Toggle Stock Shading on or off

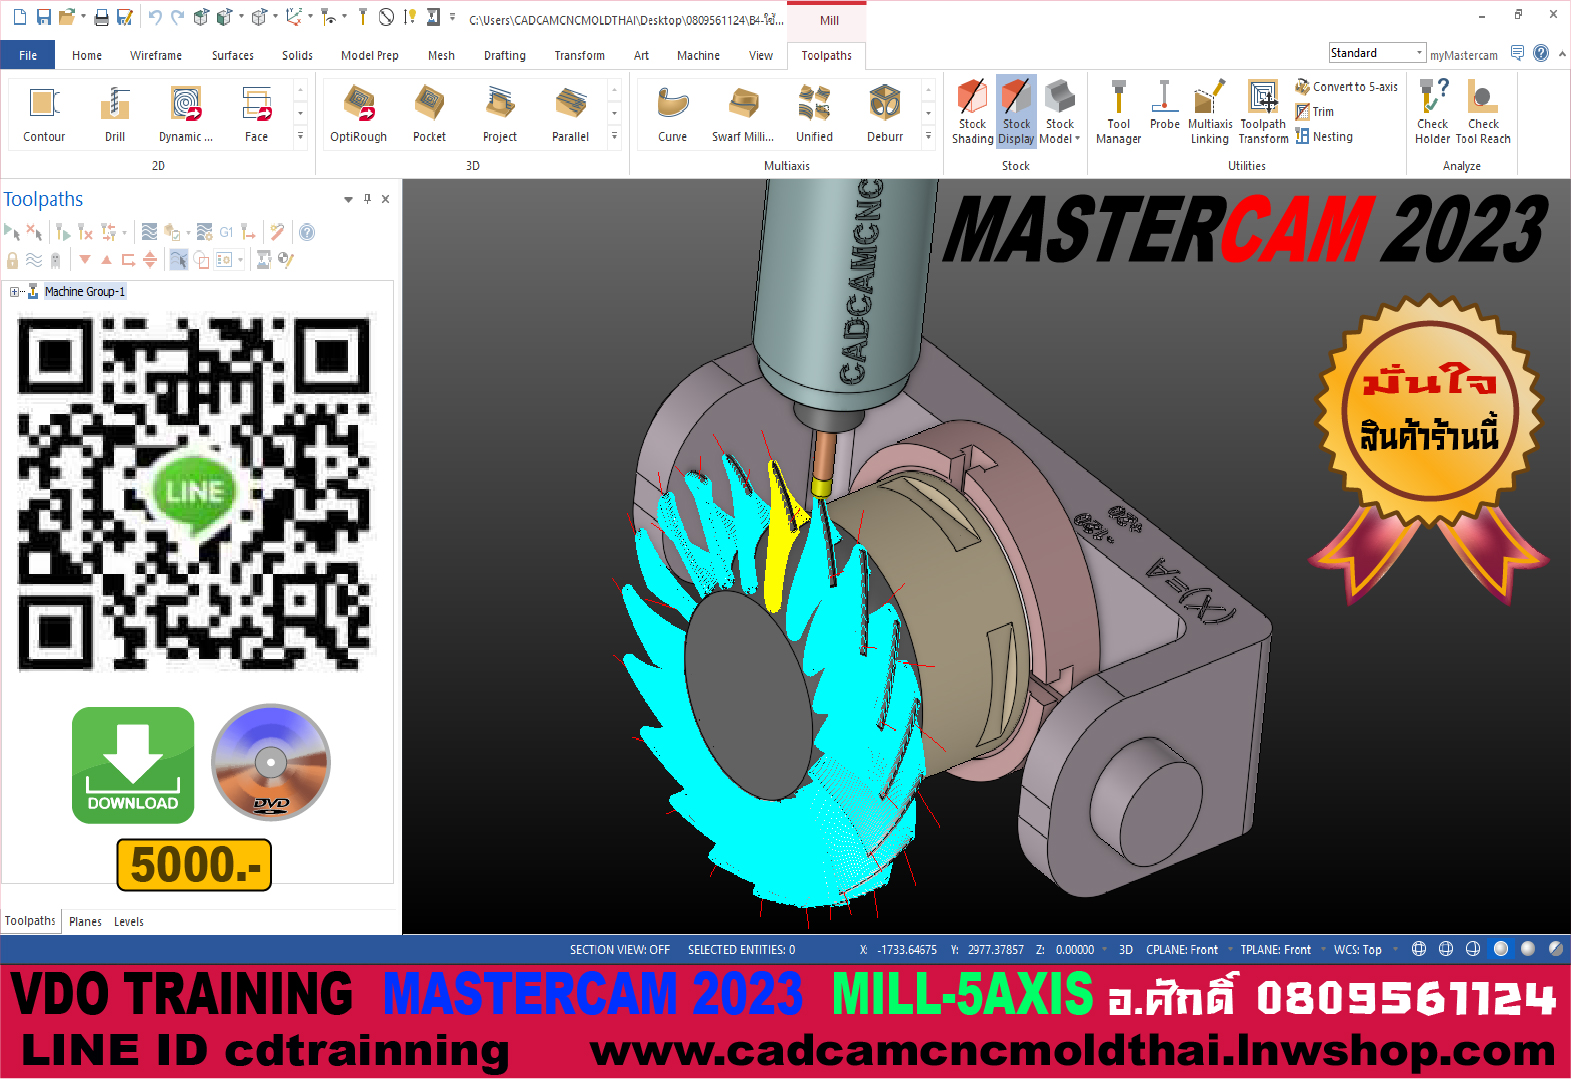click(x=972, y=112)
